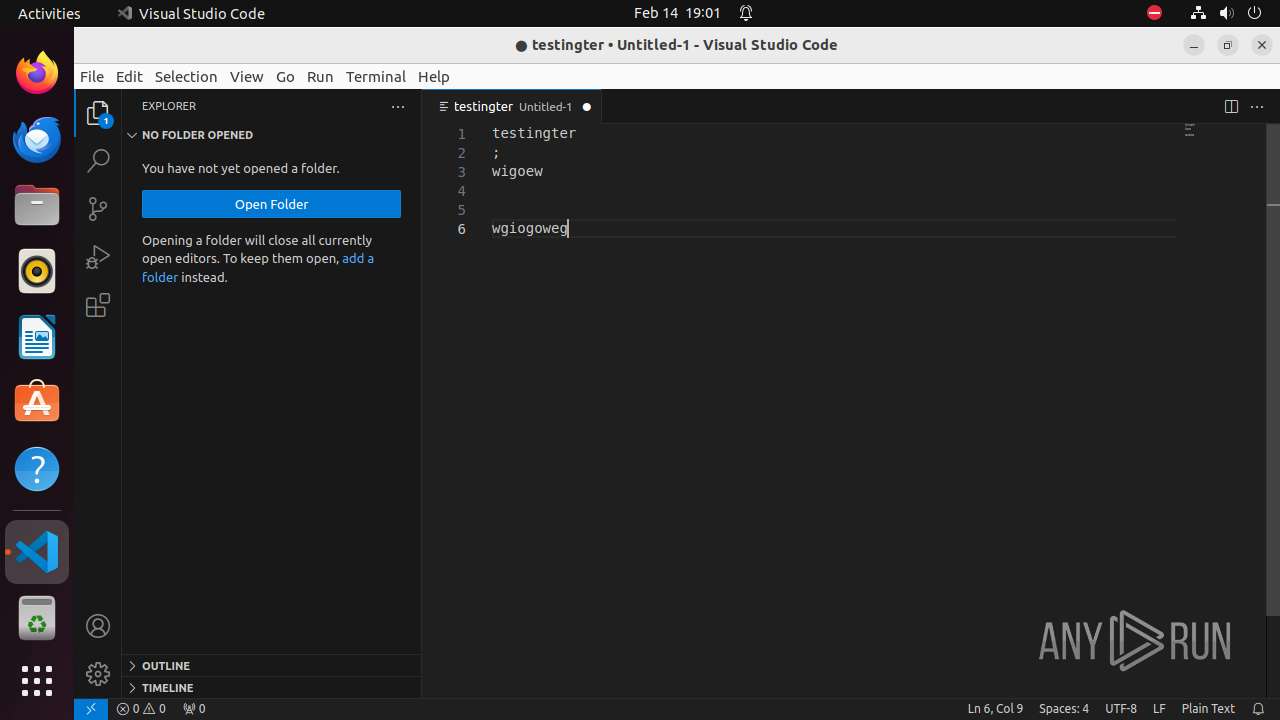Click the forwarded ports status item

pos(194,708)
